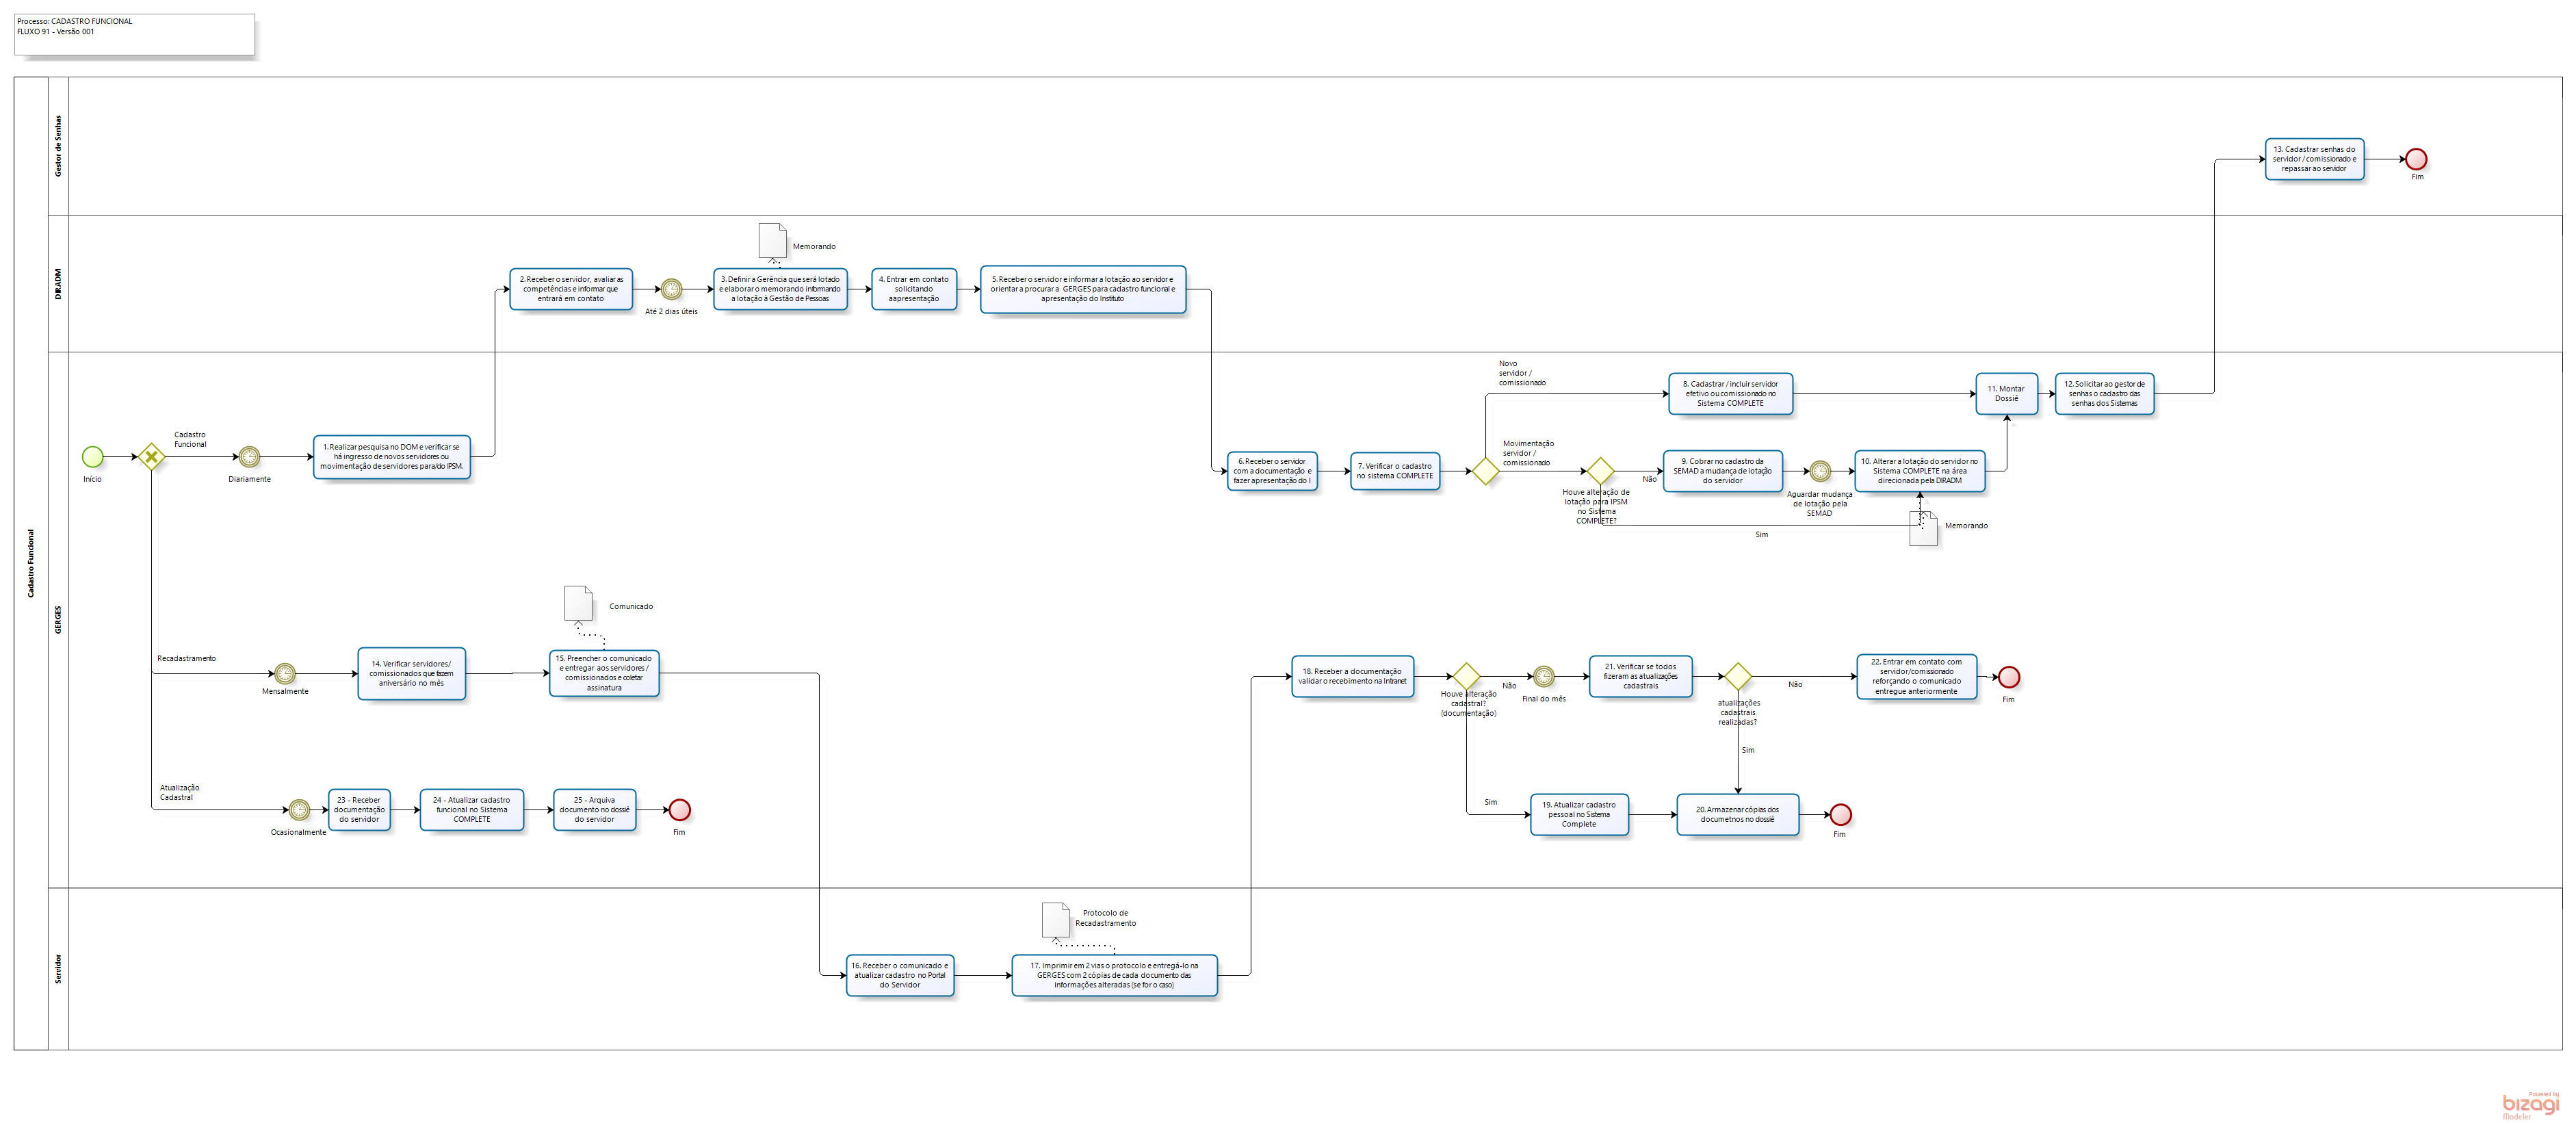Click the green Início start event
Image resolution: width=2576 pixels, height=1127 pixels.
point(92,457)
